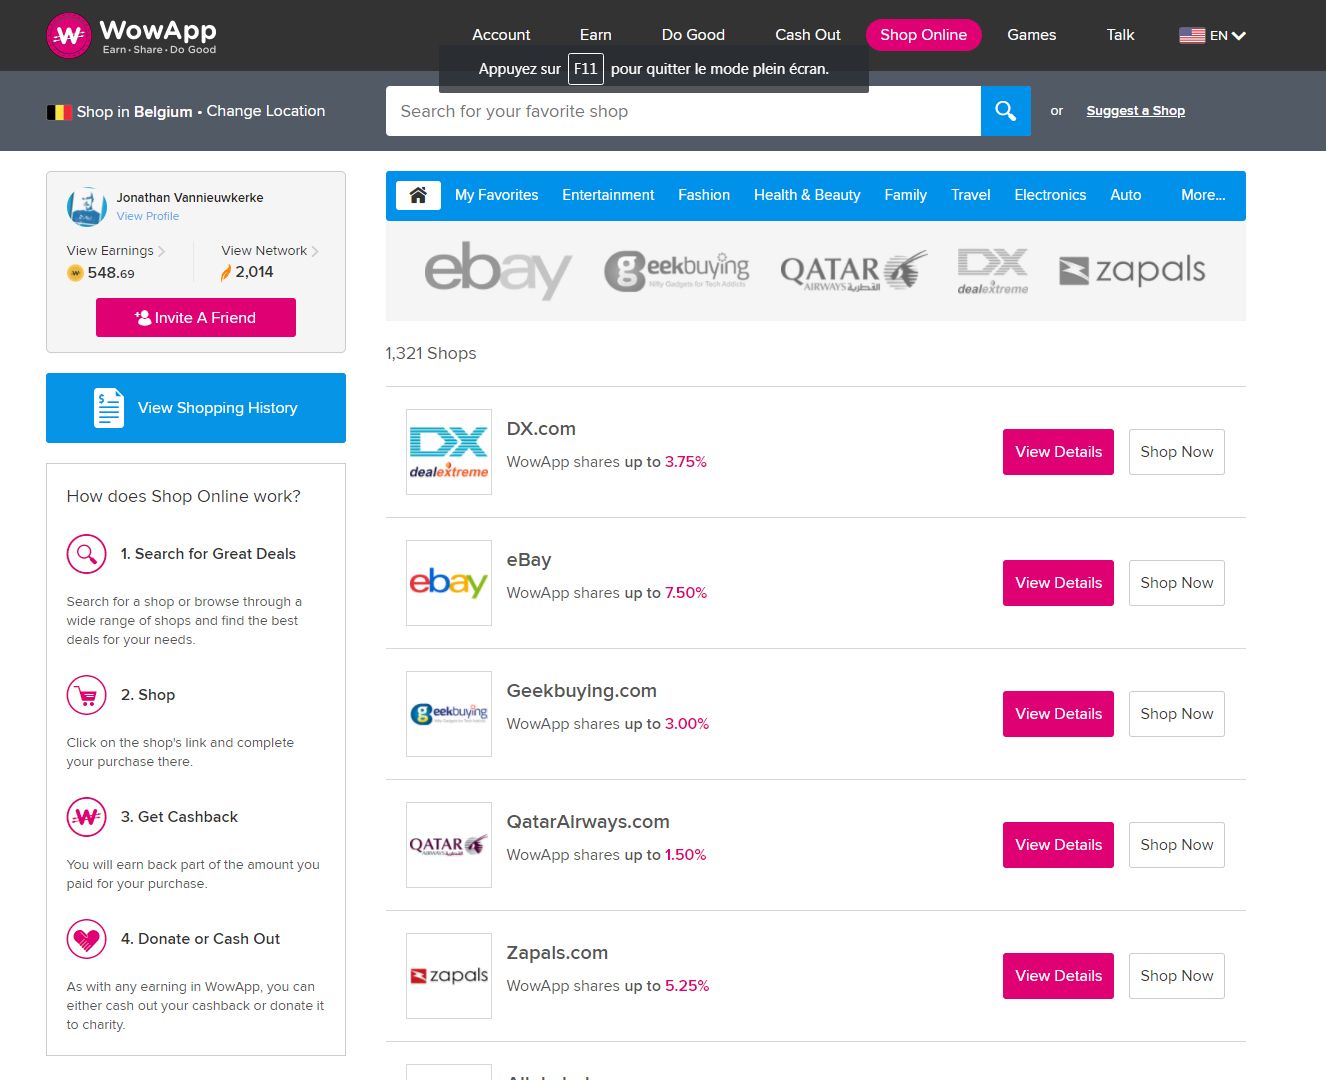The image size is (1326, 1080).
Task: Open the Account menu
Action: 501,35
